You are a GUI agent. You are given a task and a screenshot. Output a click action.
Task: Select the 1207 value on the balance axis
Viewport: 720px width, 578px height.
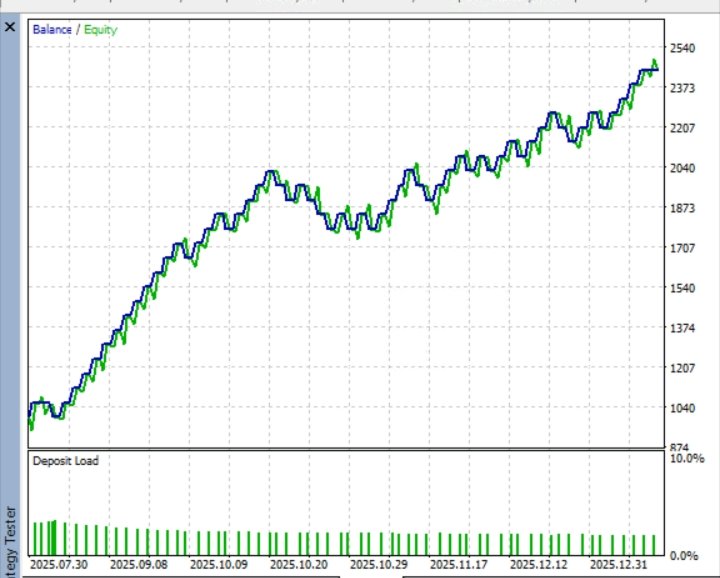pyautogui.click(x=682, y=368)
